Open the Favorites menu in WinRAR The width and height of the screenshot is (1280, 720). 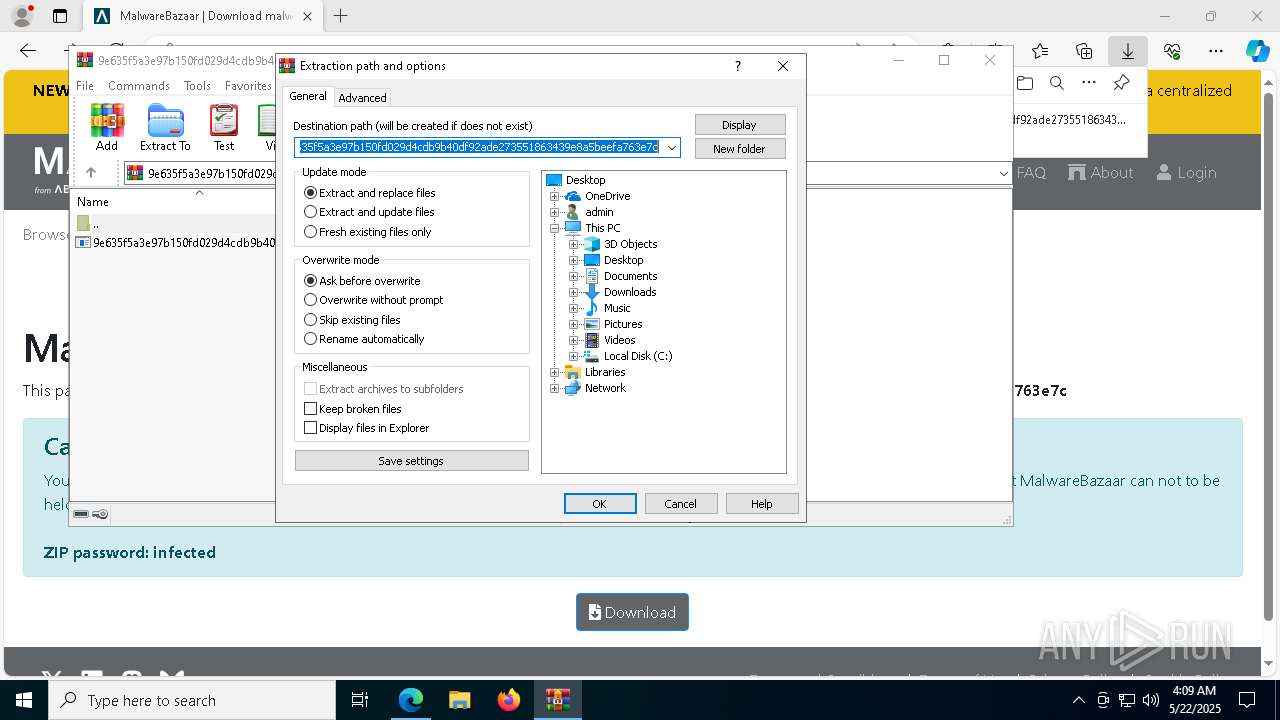pyautogui.click(x=248, y=86)
